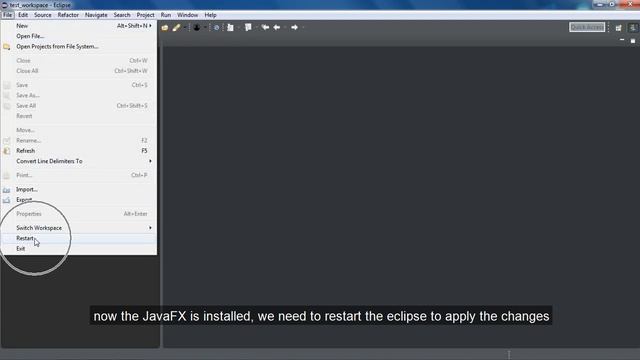
Task: Click the greyed Revert entry
Action: coord(79,116)
